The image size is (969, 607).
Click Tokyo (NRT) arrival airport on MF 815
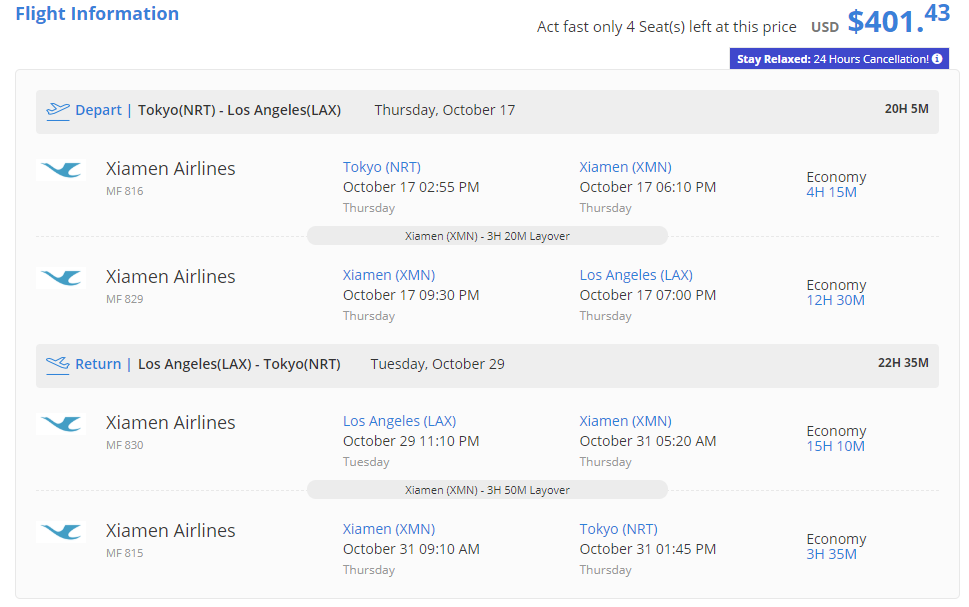pyautogui.click(x=618, y=529)
